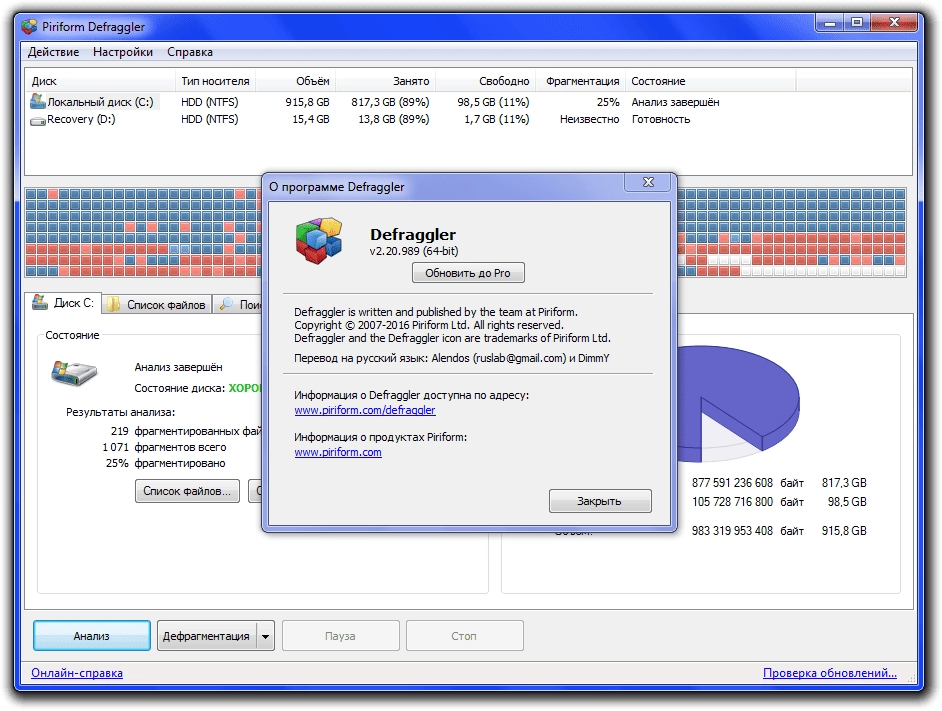Click the 13,8 GB (89%) used value
The width and height of the screenshot is (942, 711).
point(394,120)
